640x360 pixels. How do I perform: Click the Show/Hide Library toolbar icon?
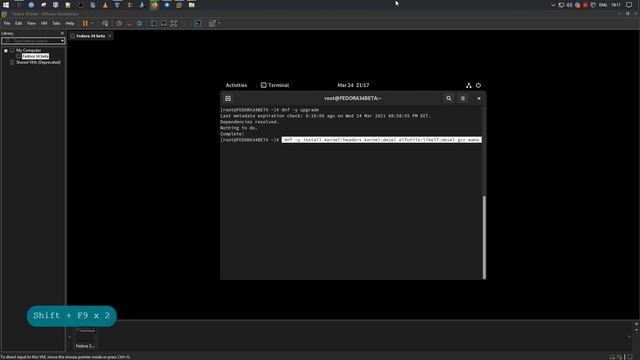[153, 24]
